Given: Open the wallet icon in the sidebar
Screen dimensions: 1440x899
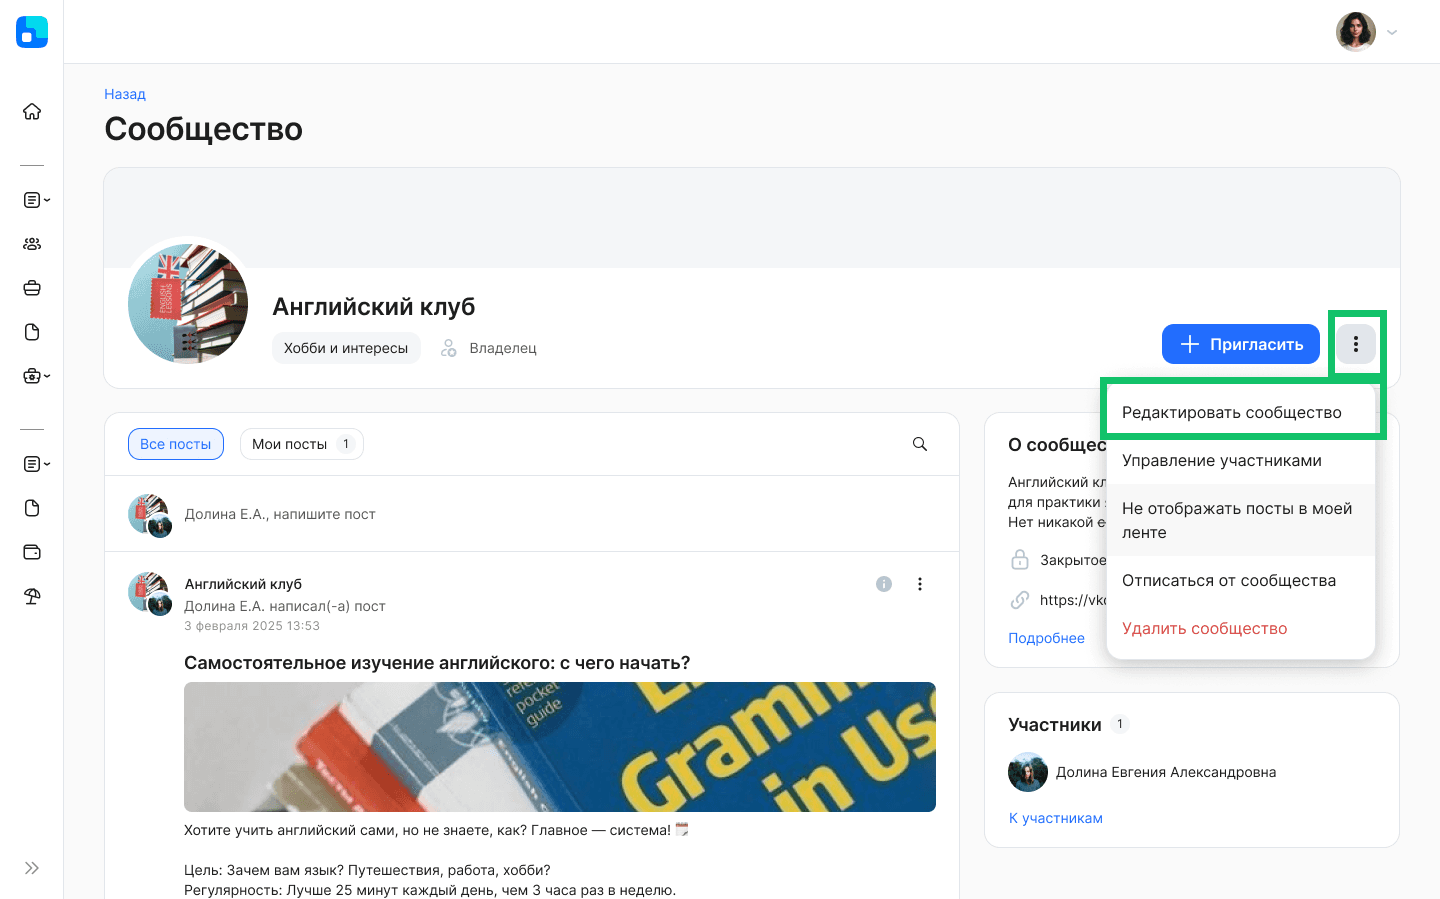Looking at the screenshot, I should pos(31,551).
